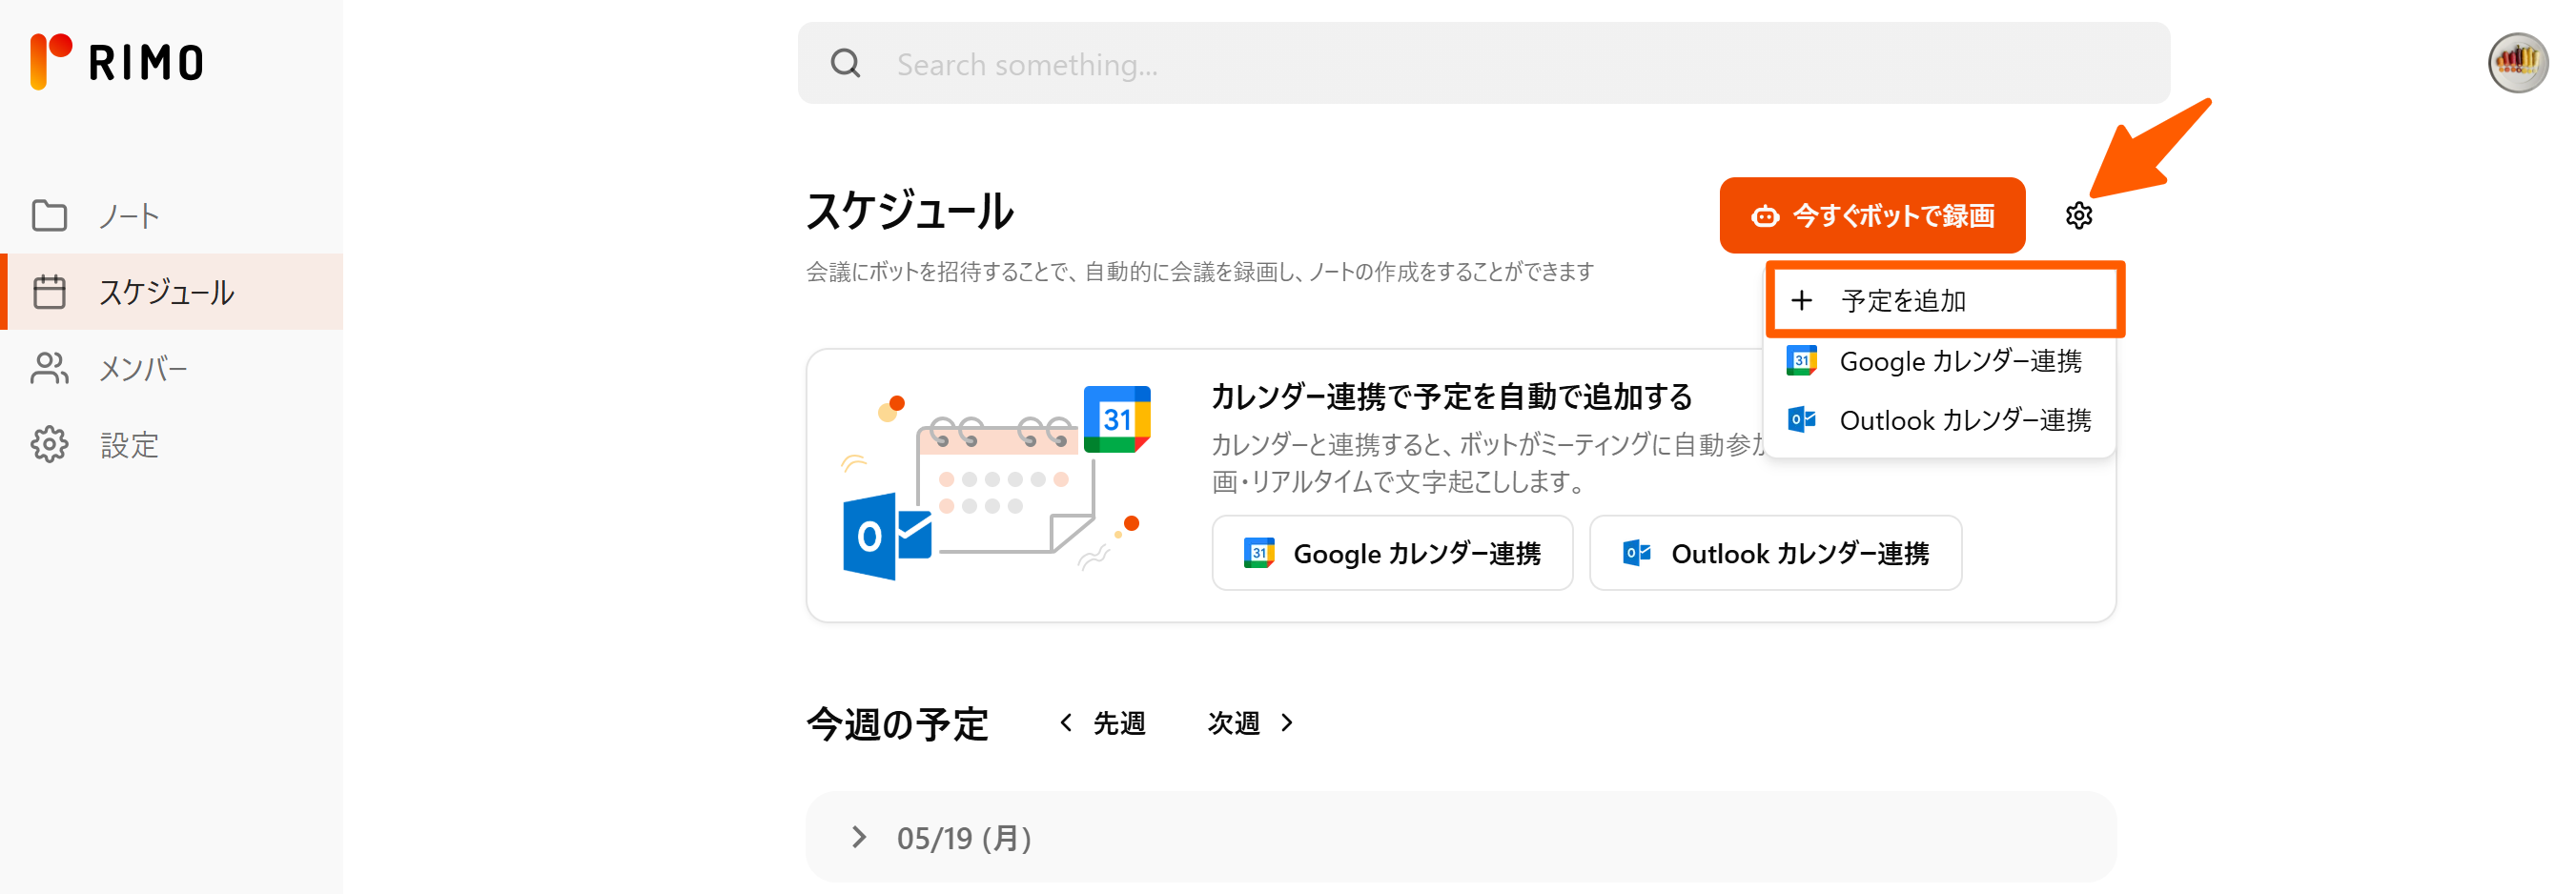Click the RIMO logo

click(x=117, y=62)
